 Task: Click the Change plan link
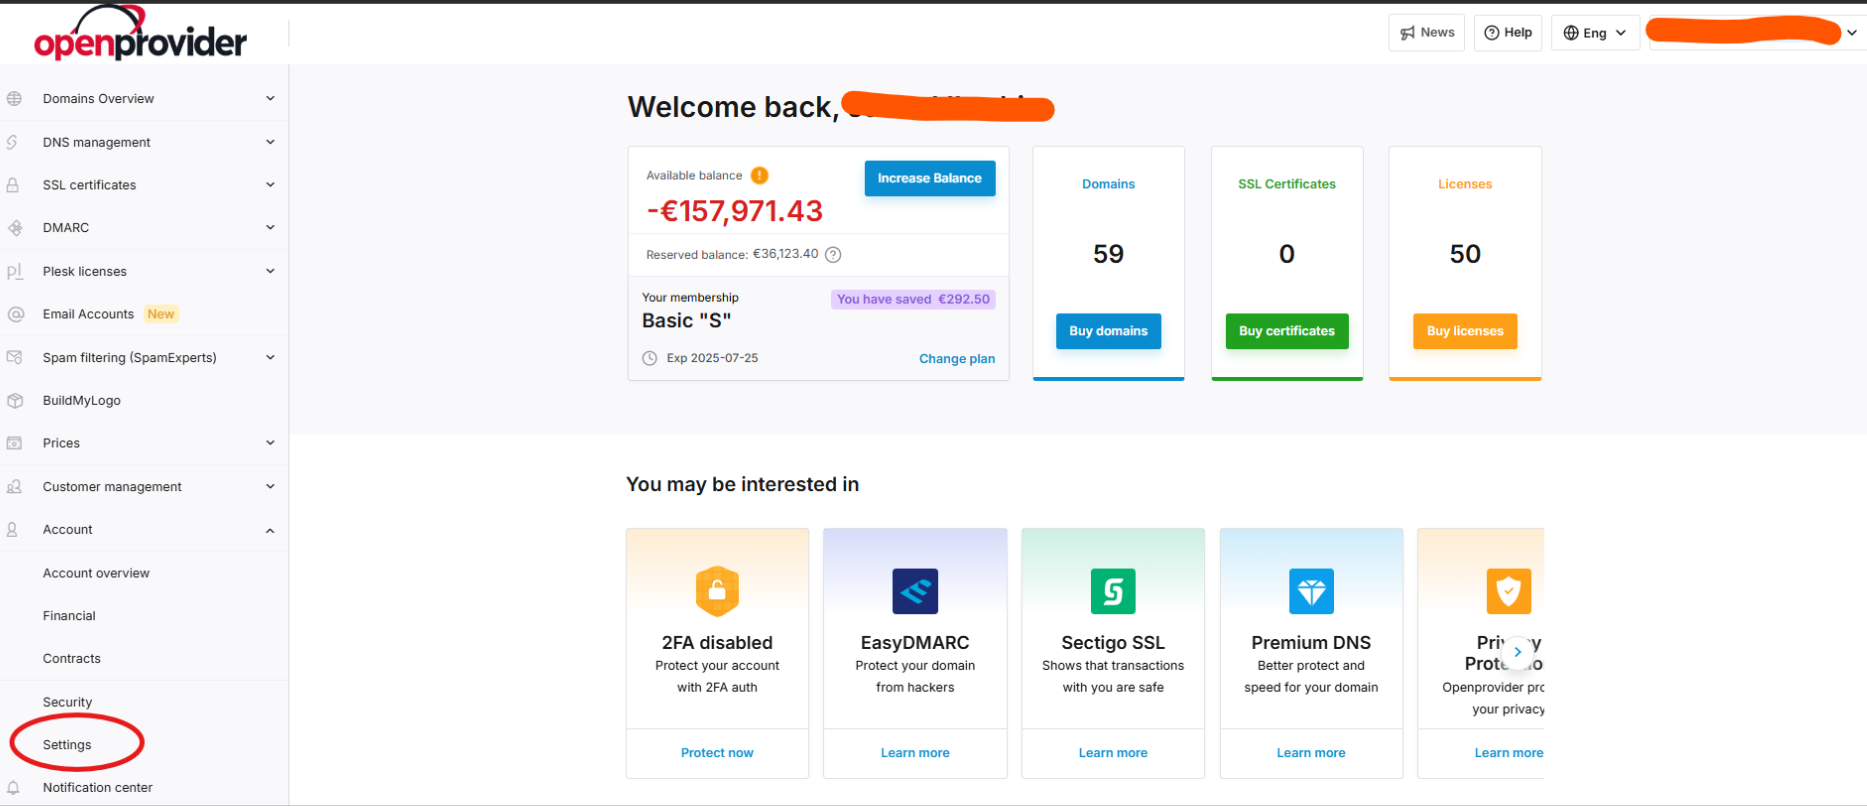957,359
